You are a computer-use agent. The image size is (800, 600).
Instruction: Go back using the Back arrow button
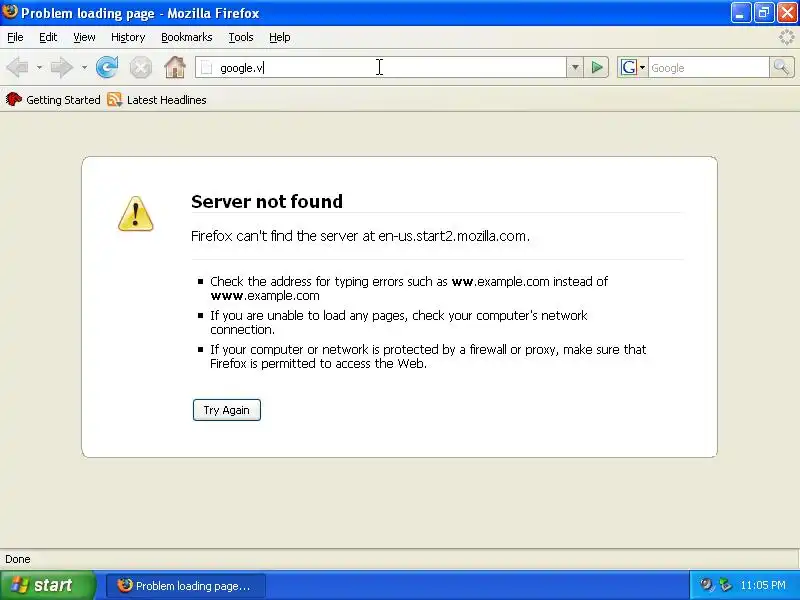pos(18,67)
